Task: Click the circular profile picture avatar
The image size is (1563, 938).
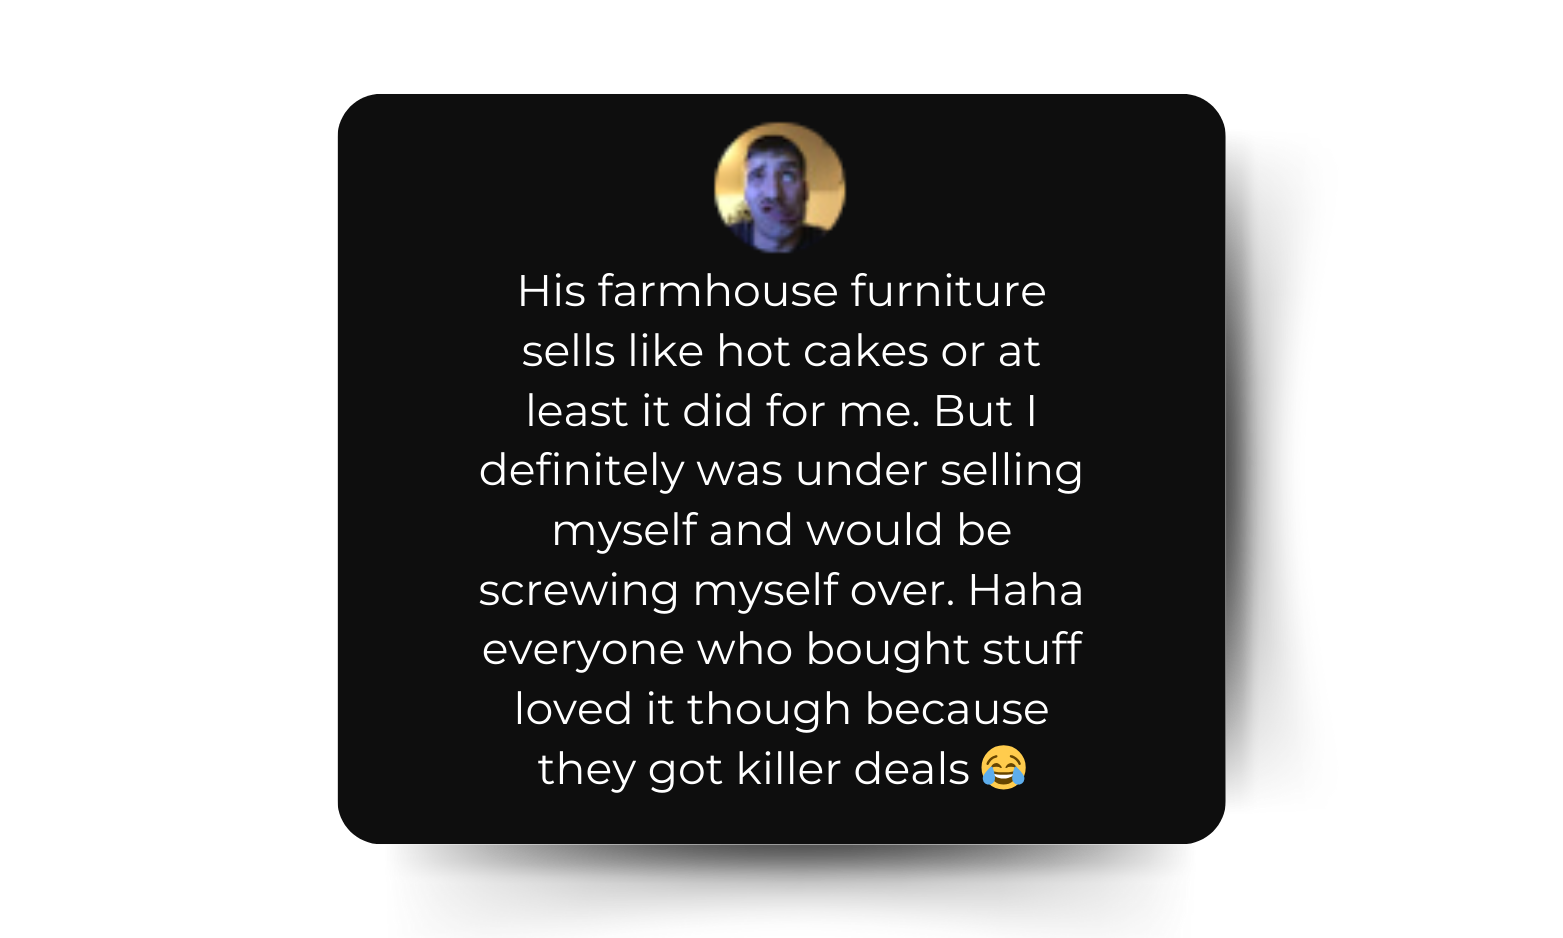Action: [780, 188]
